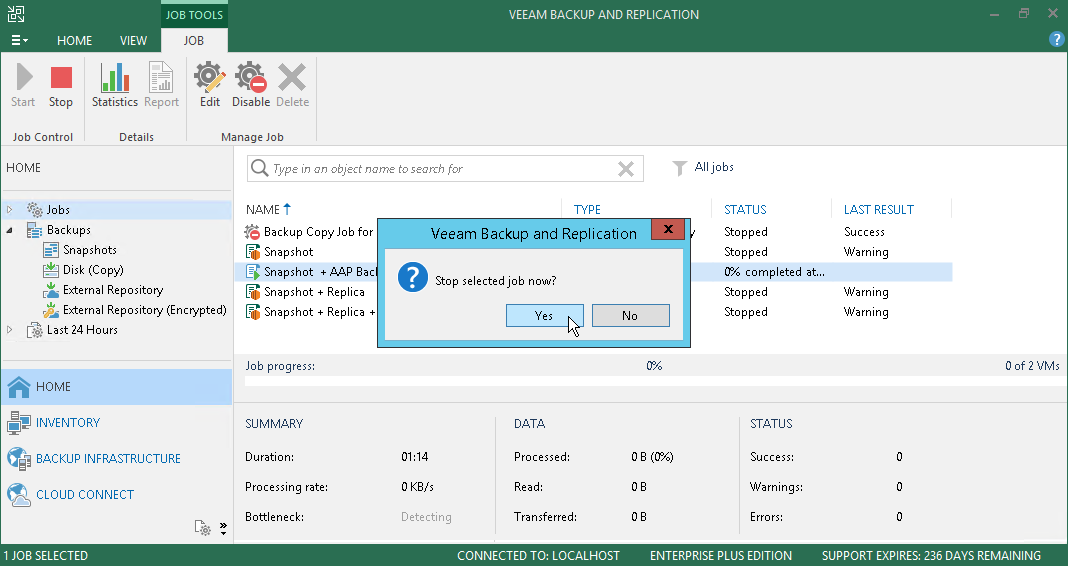The width and height of the screenshot is (1068, 566).
Task: Click the unencrypted External Repository cloud icon
Action: coord(51,291)
